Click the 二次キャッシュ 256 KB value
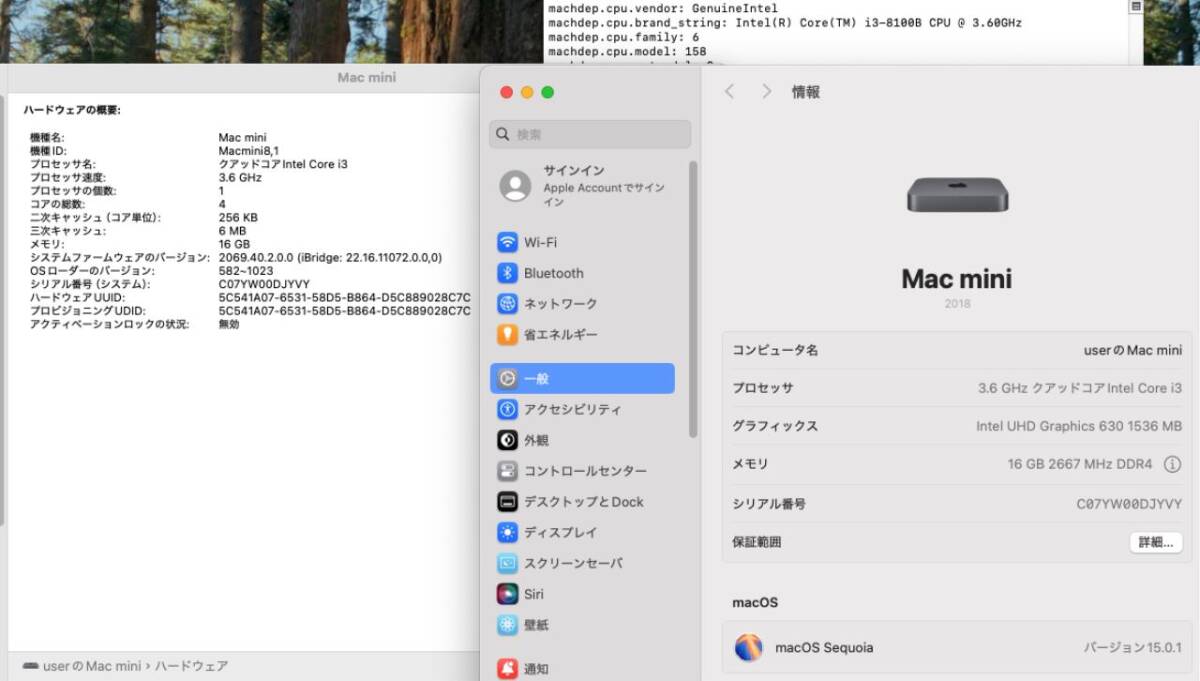The width and height of the screenshot is (1200, 681). 238,218
